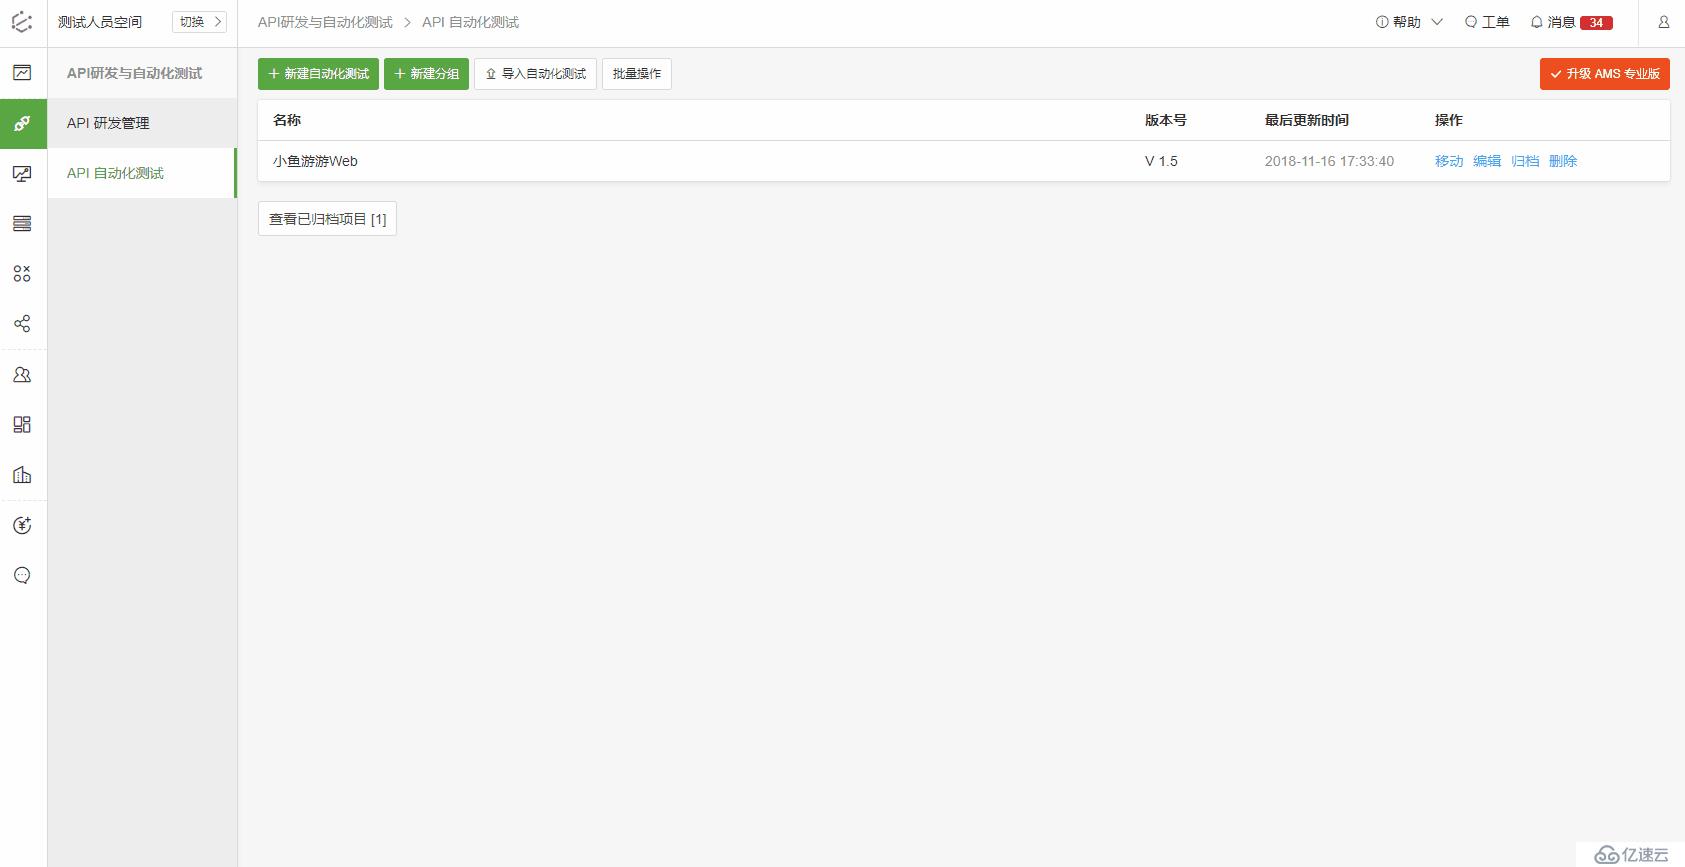Click 移动 for 小鱼游游Web
Image resolution: width=1685 pixels, height=867 pixels.
coord(1449,161)
